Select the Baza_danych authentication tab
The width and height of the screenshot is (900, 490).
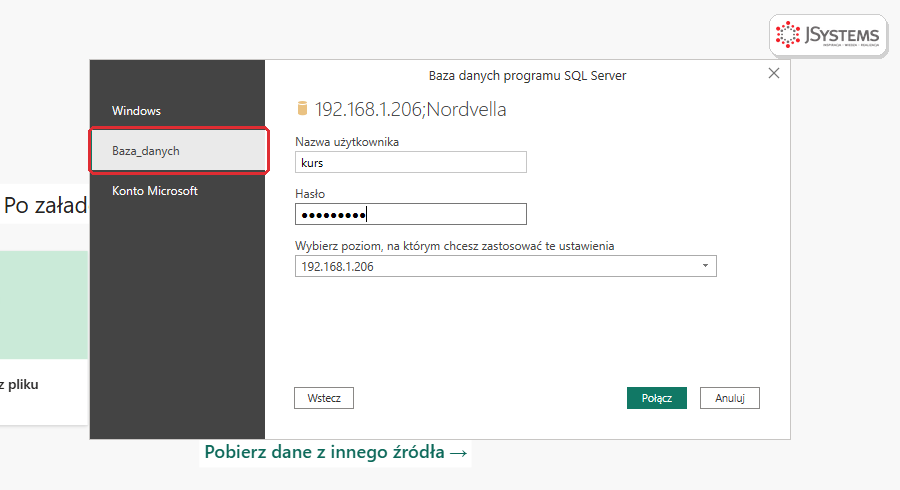tap(179, 151)
